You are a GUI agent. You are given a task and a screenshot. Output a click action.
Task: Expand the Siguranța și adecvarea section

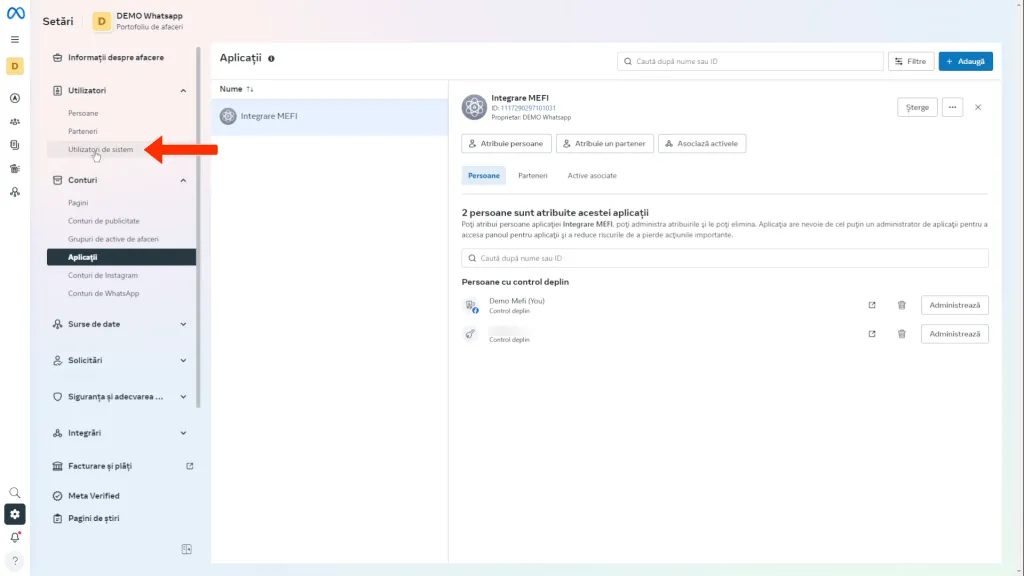tap(184, 396)
